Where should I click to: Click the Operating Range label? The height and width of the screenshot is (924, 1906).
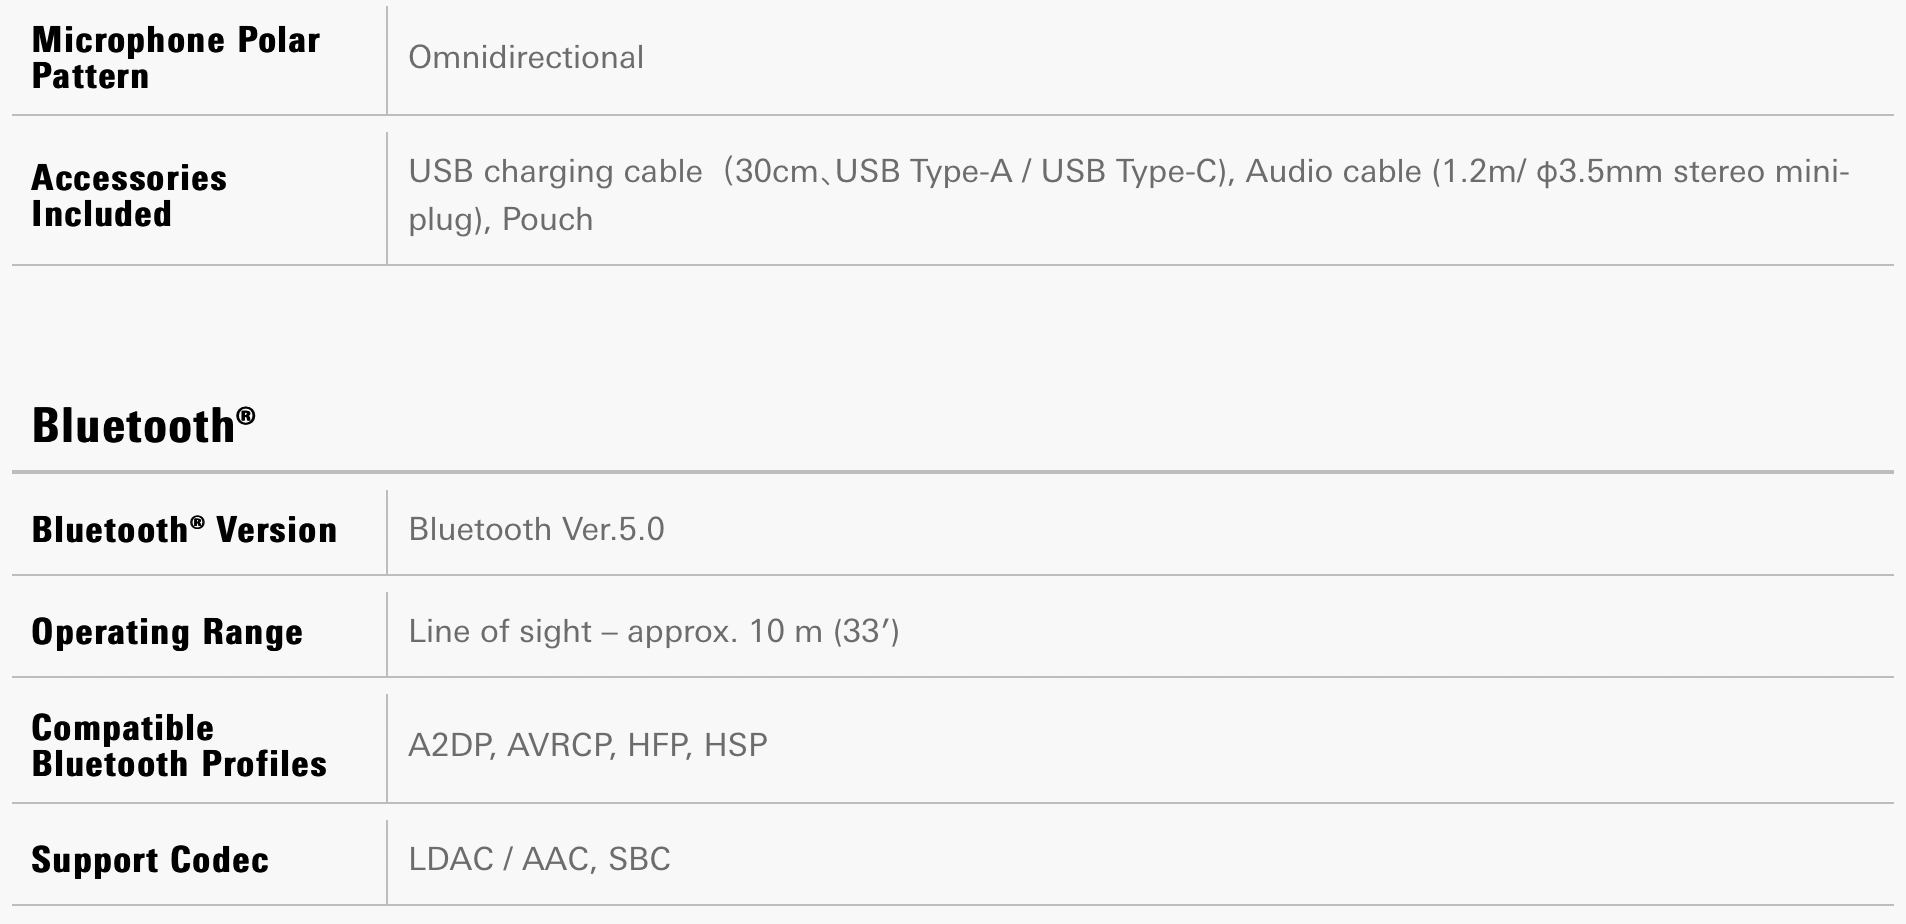(x=167, y=632)
